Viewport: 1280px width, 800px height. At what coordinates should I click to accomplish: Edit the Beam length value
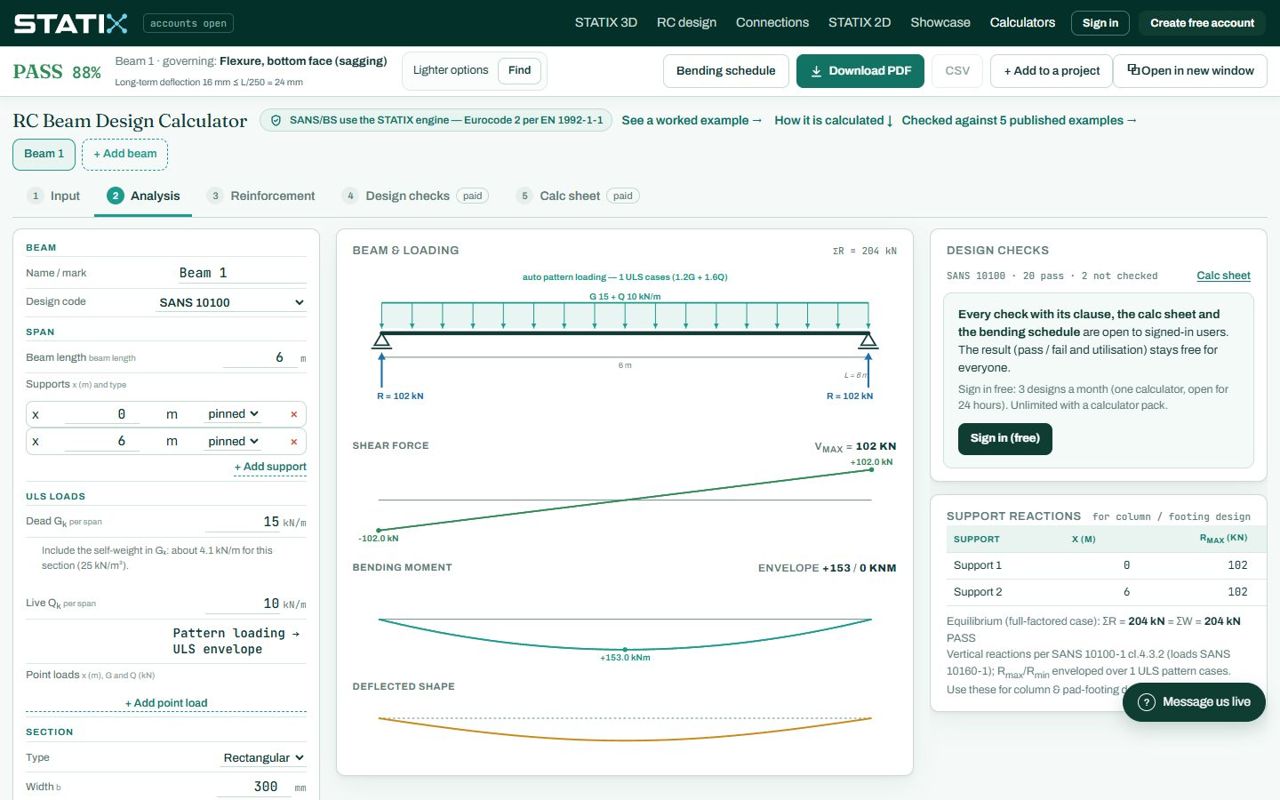pos(260,358)
